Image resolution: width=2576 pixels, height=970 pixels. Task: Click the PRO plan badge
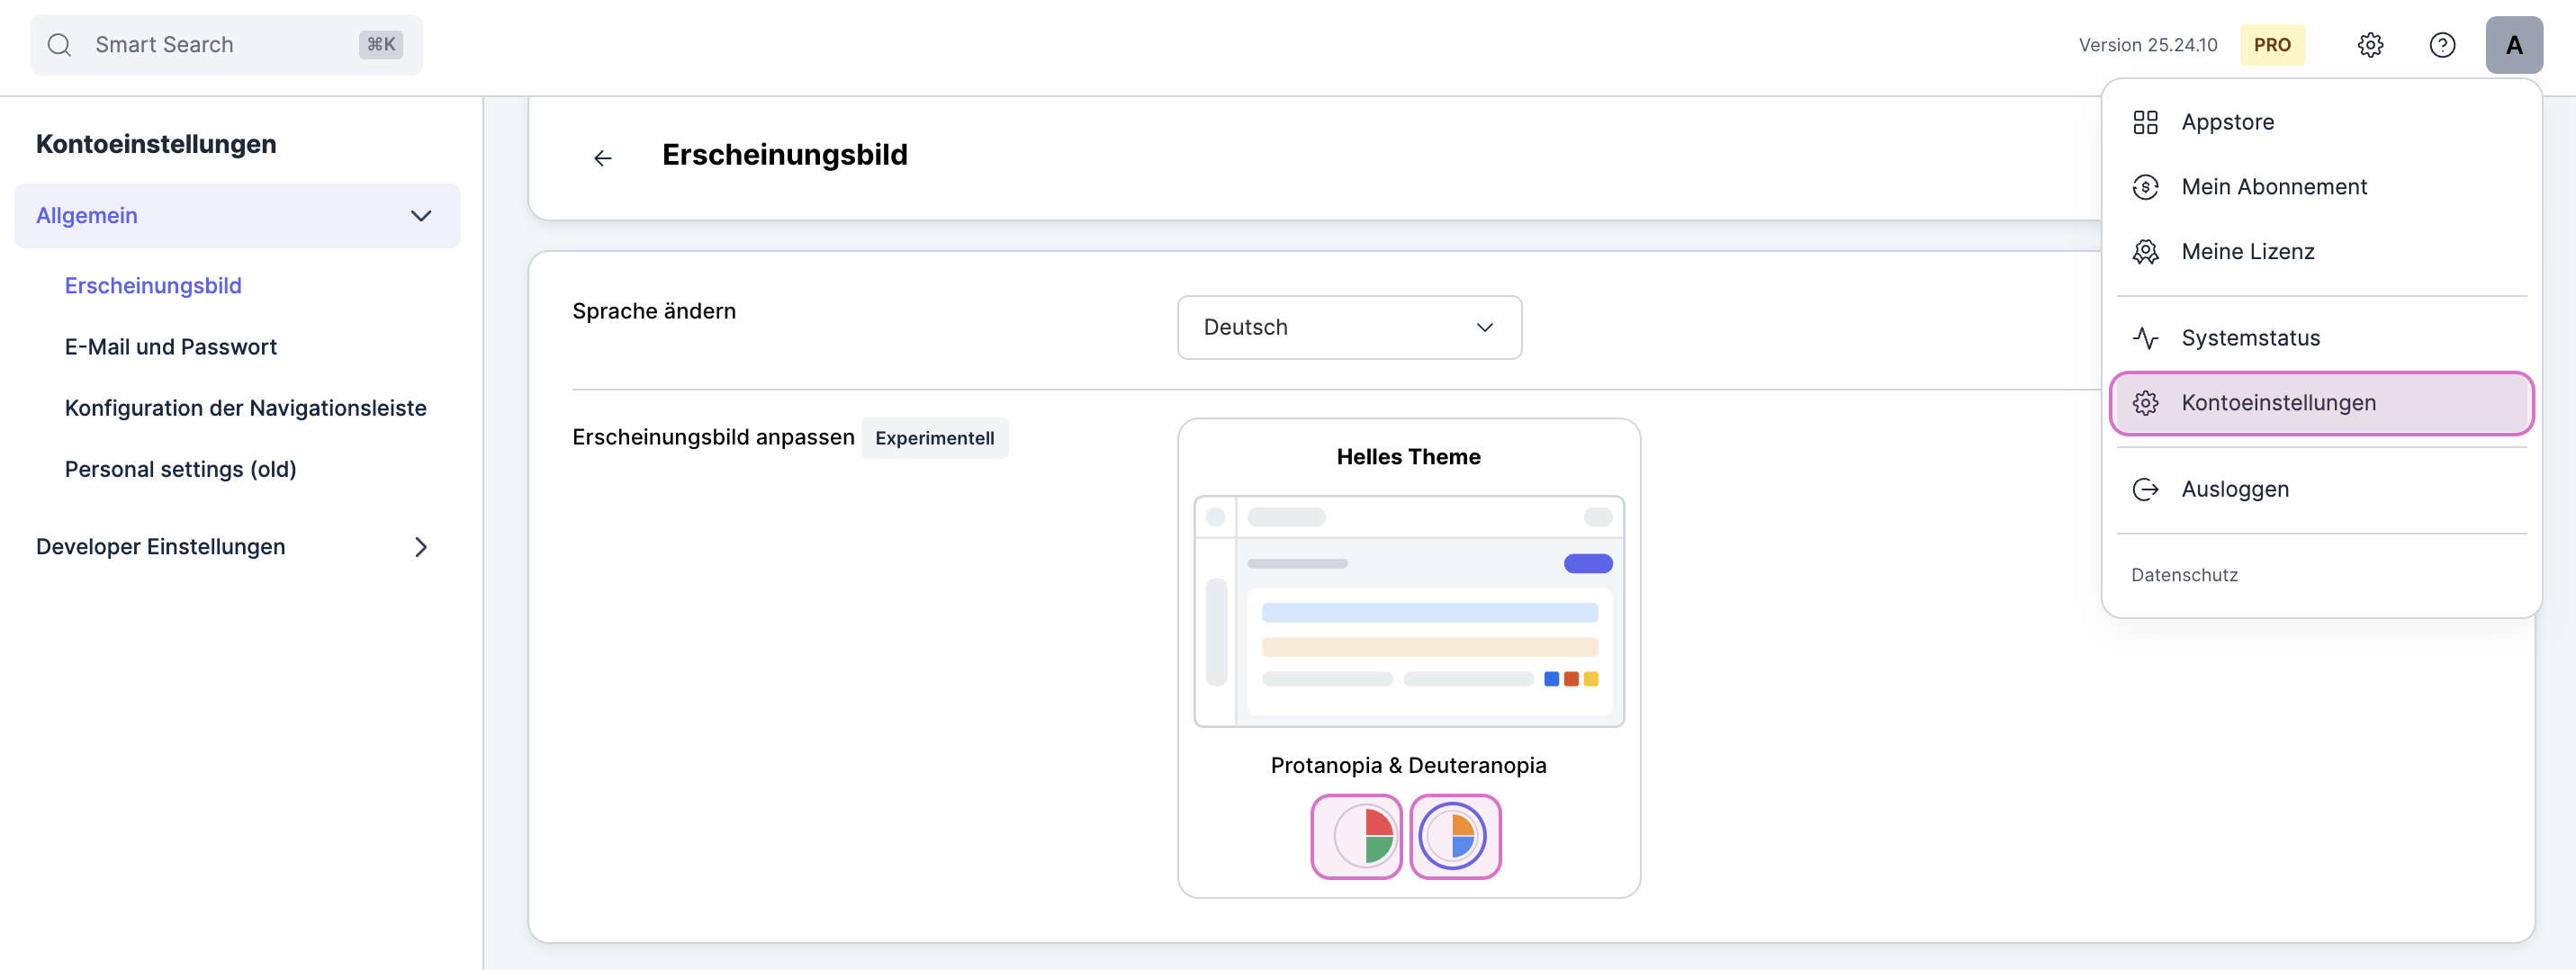[2271, 45]
